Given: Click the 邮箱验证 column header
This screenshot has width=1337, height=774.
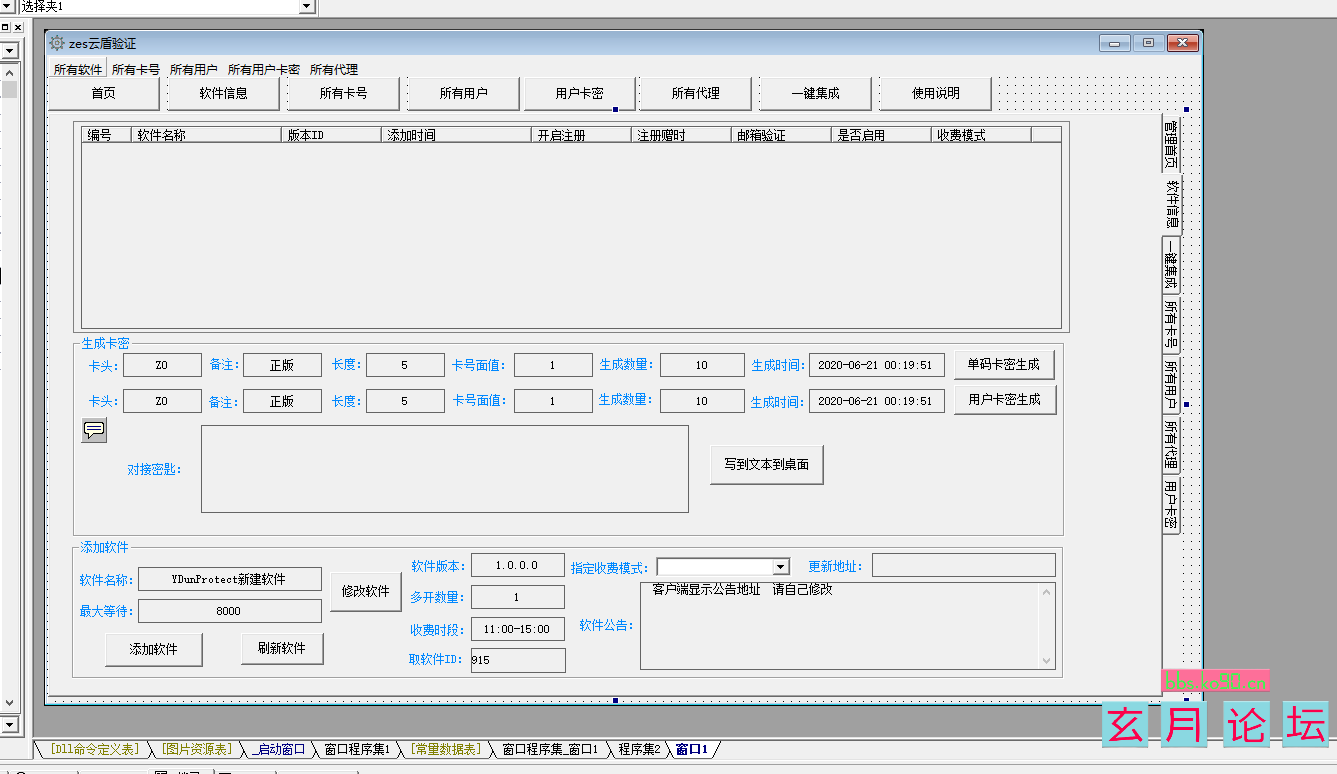Looking at the screenshot, I should tap(782, 135).
